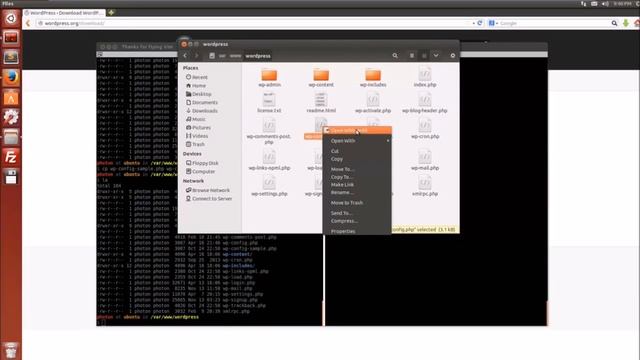Open a new Firefox tab
The width and height of the screenshot is (640, 360).
point(111,13)
